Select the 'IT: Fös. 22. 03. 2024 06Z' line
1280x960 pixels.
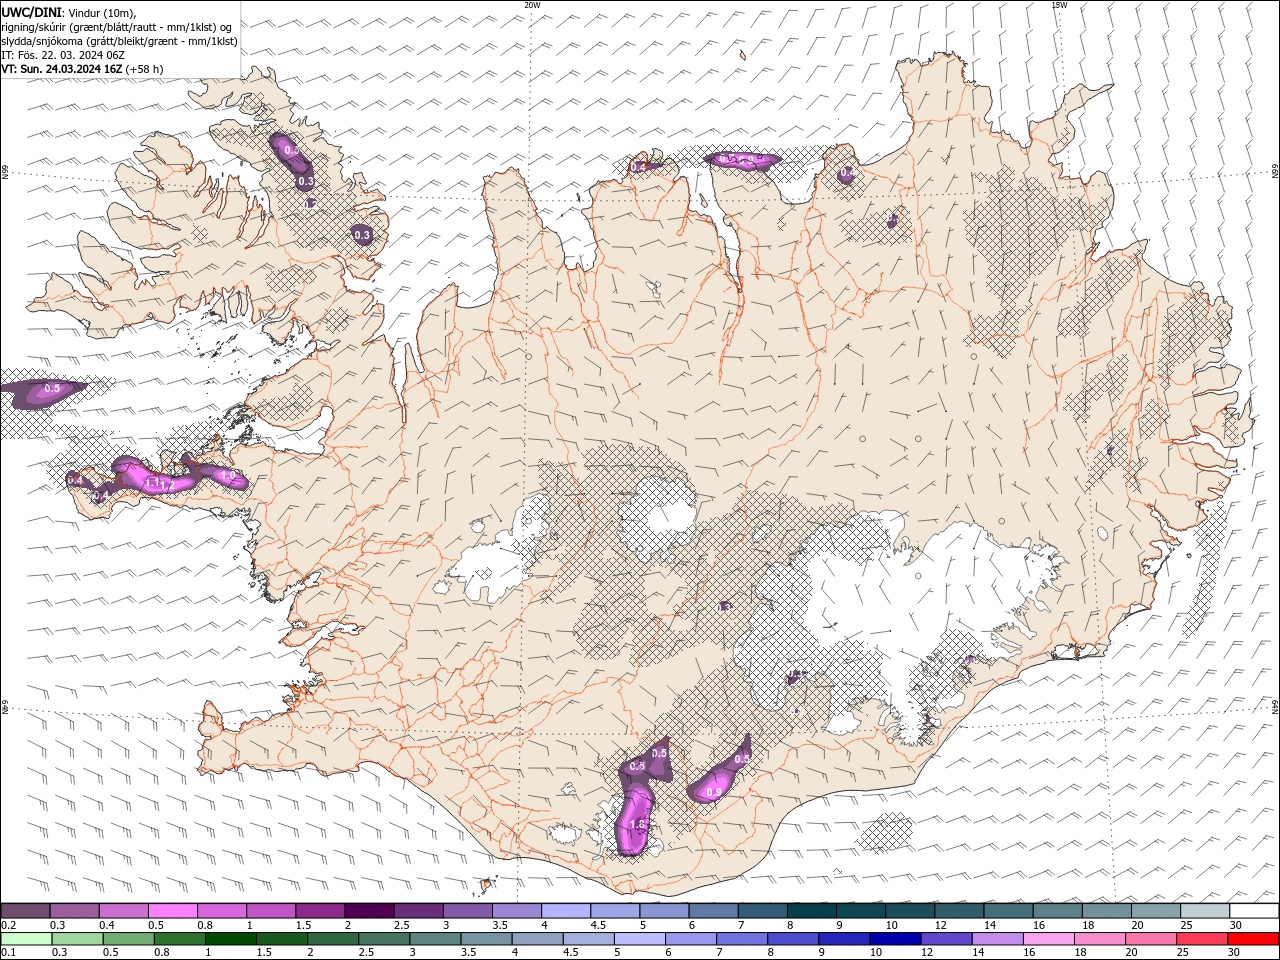(62, 55)
